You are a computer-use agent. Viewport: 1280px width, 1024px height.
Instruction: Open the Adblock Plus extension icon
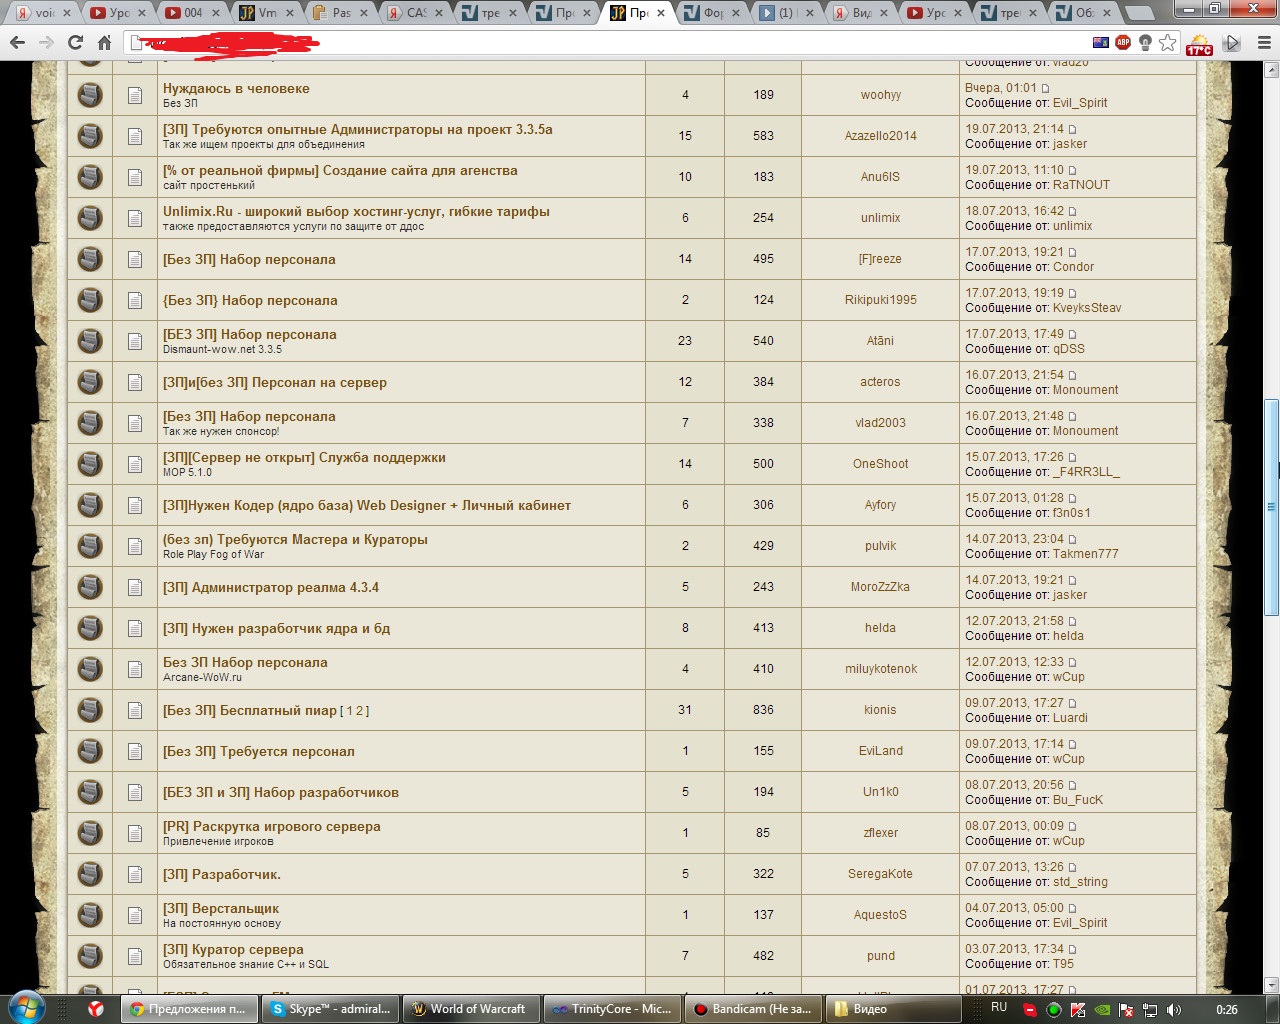point(1123,43)
